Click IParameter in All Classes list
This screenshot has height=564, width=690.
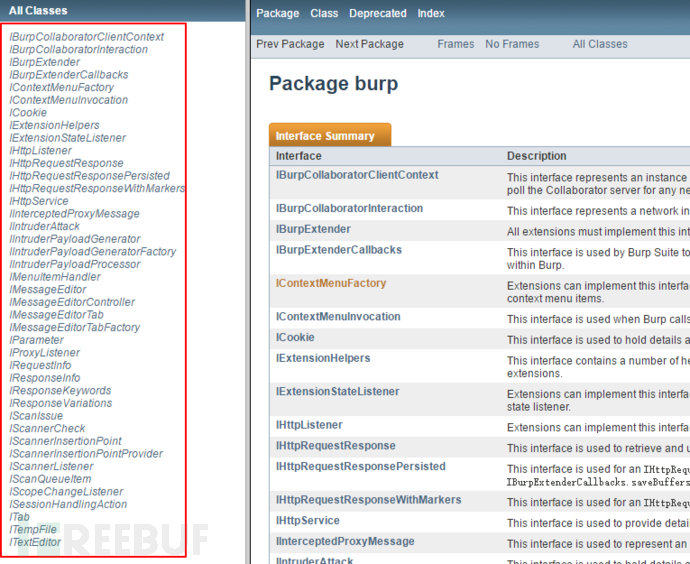[x=36, y=341]
